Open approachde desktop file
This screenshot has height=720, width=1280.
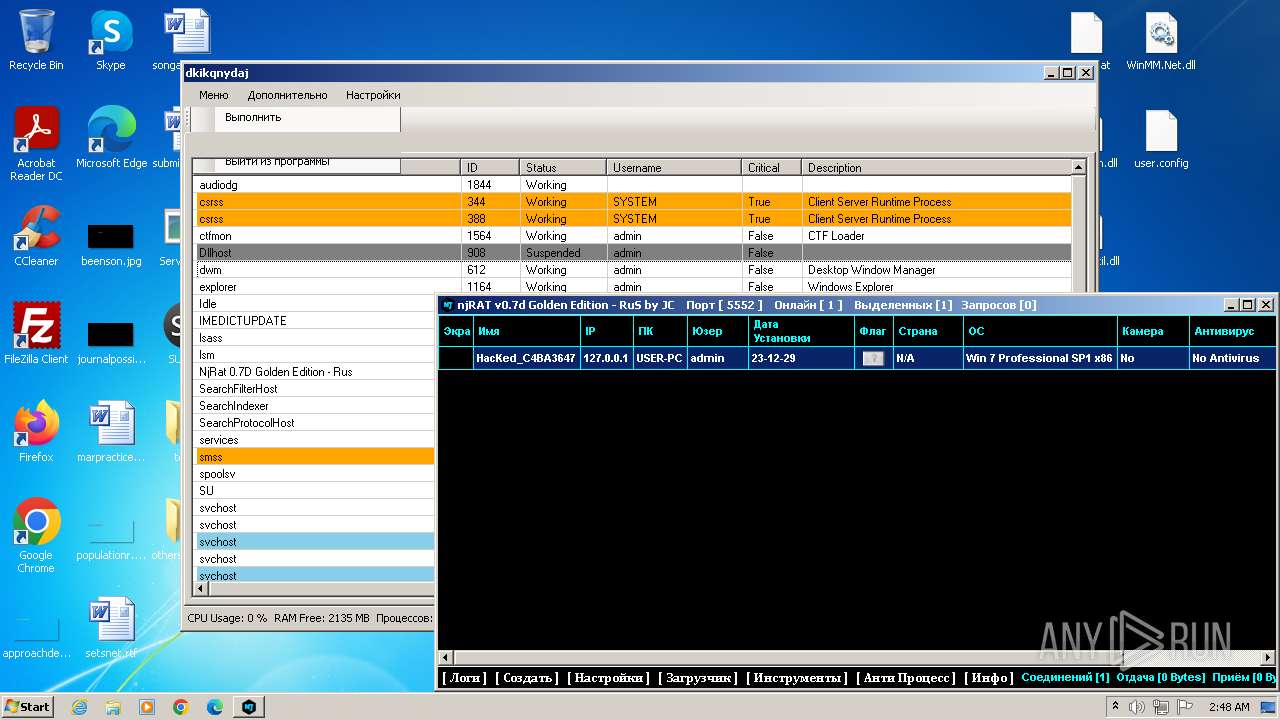[36, 638]
